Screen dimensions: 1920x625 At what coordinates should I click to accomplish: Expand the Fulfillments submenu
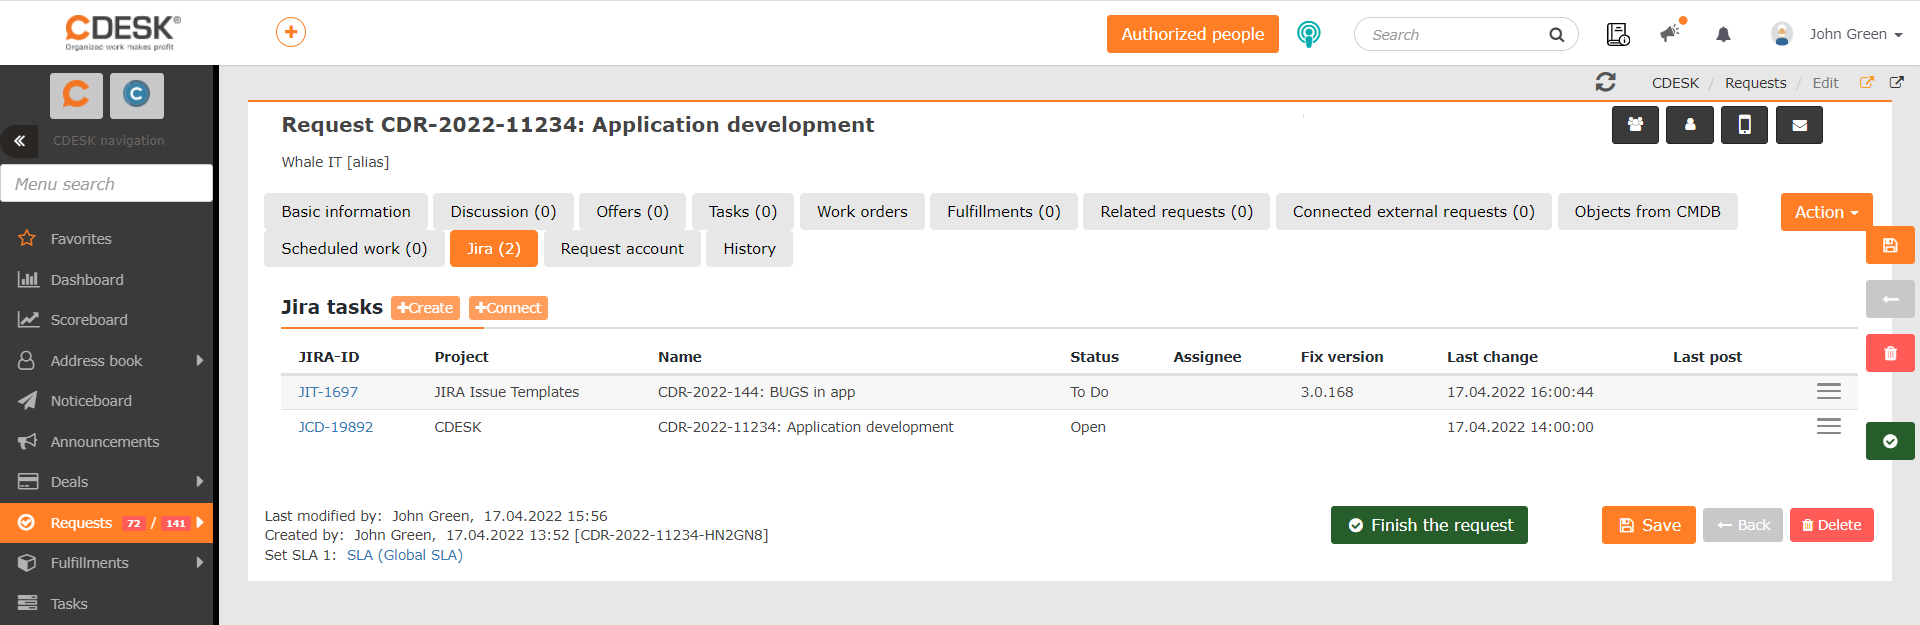[x=200, y=562]
